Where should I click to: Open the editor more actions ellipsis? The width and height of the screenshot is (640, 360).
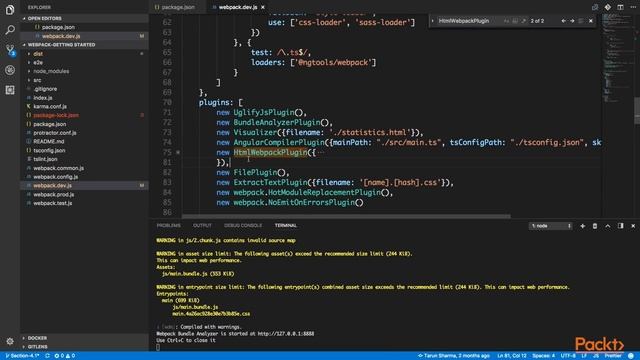pos(633,7)
